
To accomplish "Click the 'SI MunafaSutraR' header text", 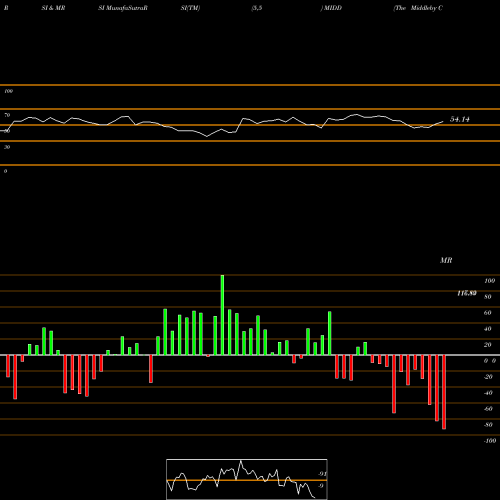I will tap(123, 8).
